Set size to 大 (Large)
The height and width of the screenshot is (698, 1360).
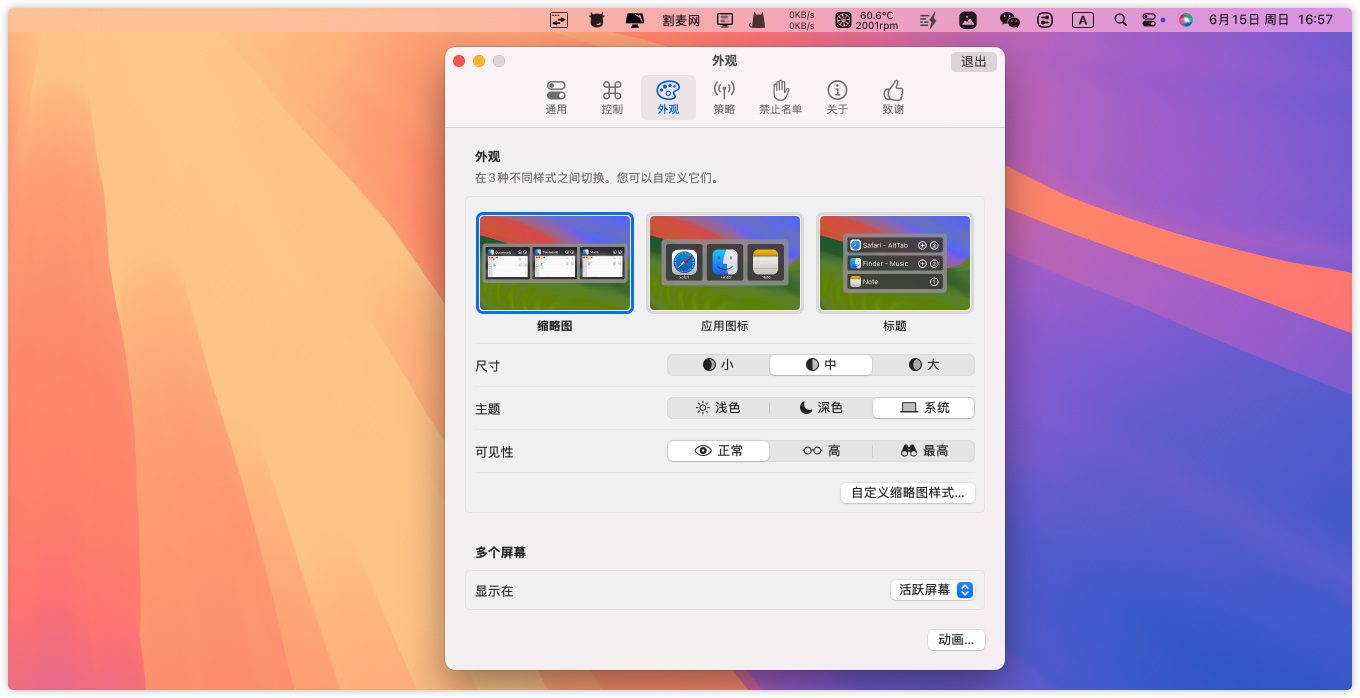click(x=923, y=365)
